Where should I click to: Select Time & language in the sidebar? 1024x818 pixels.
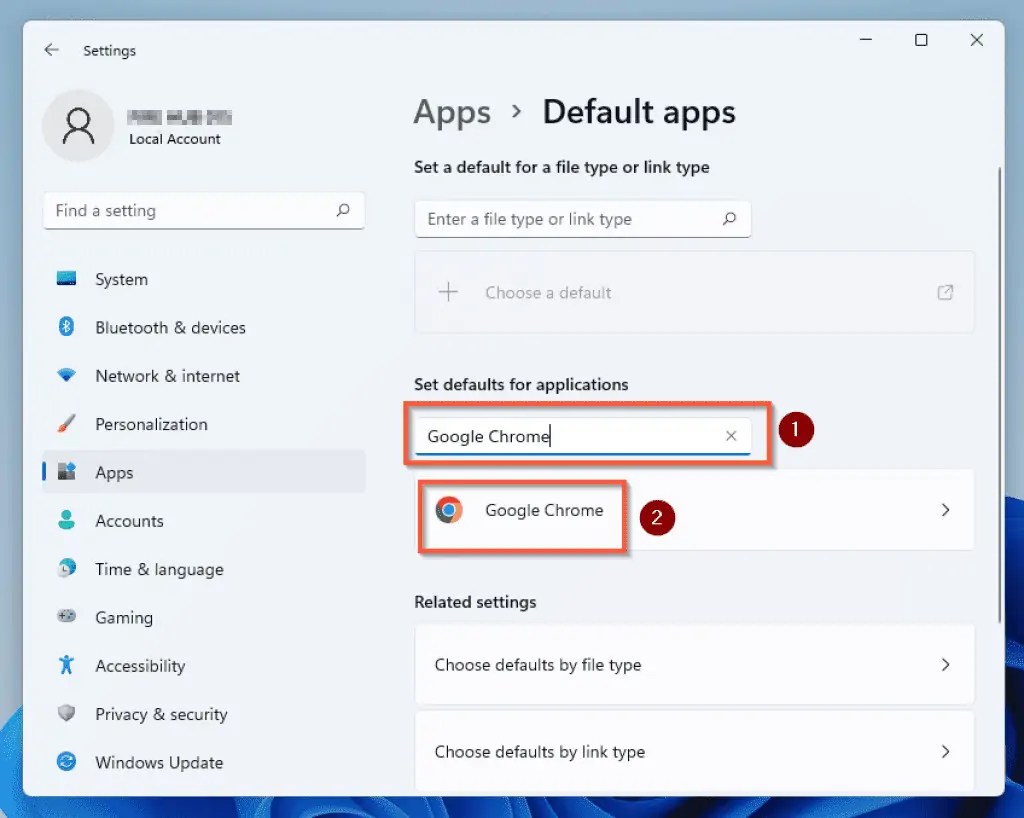(x=204, y=569)
